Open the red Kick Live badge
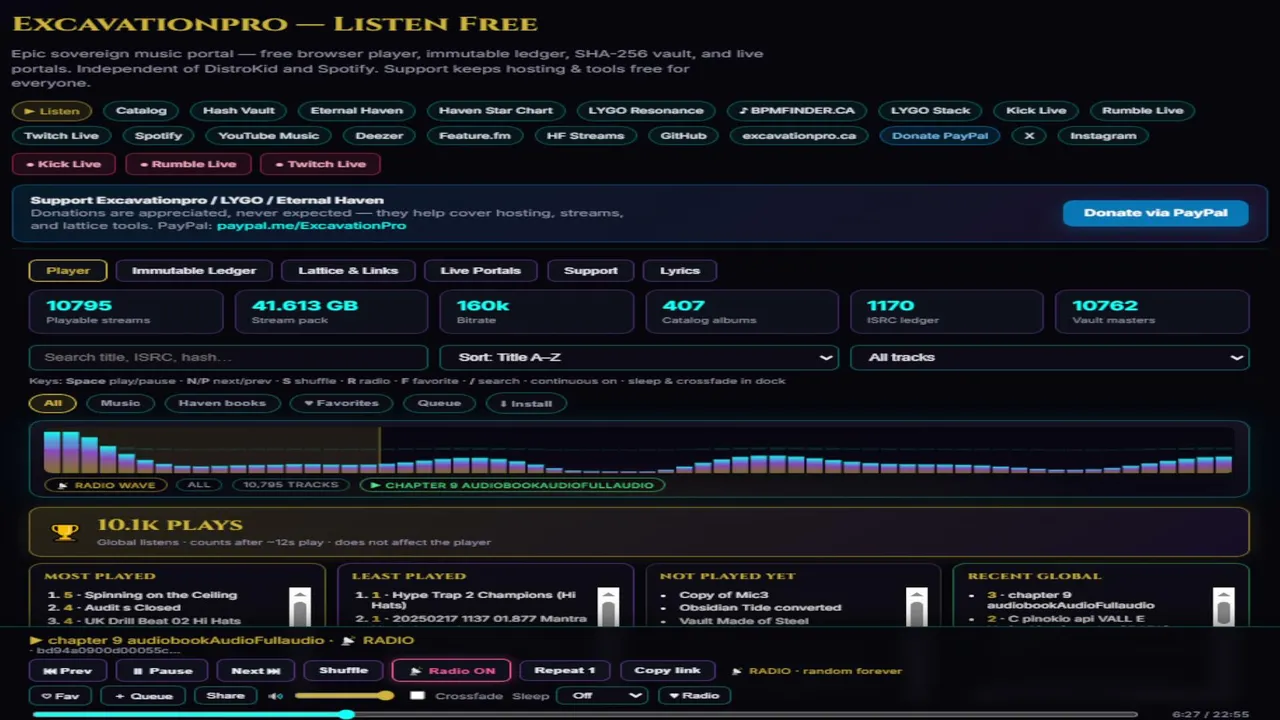The width and height of the screenshot is (1280, 720). 64,164
